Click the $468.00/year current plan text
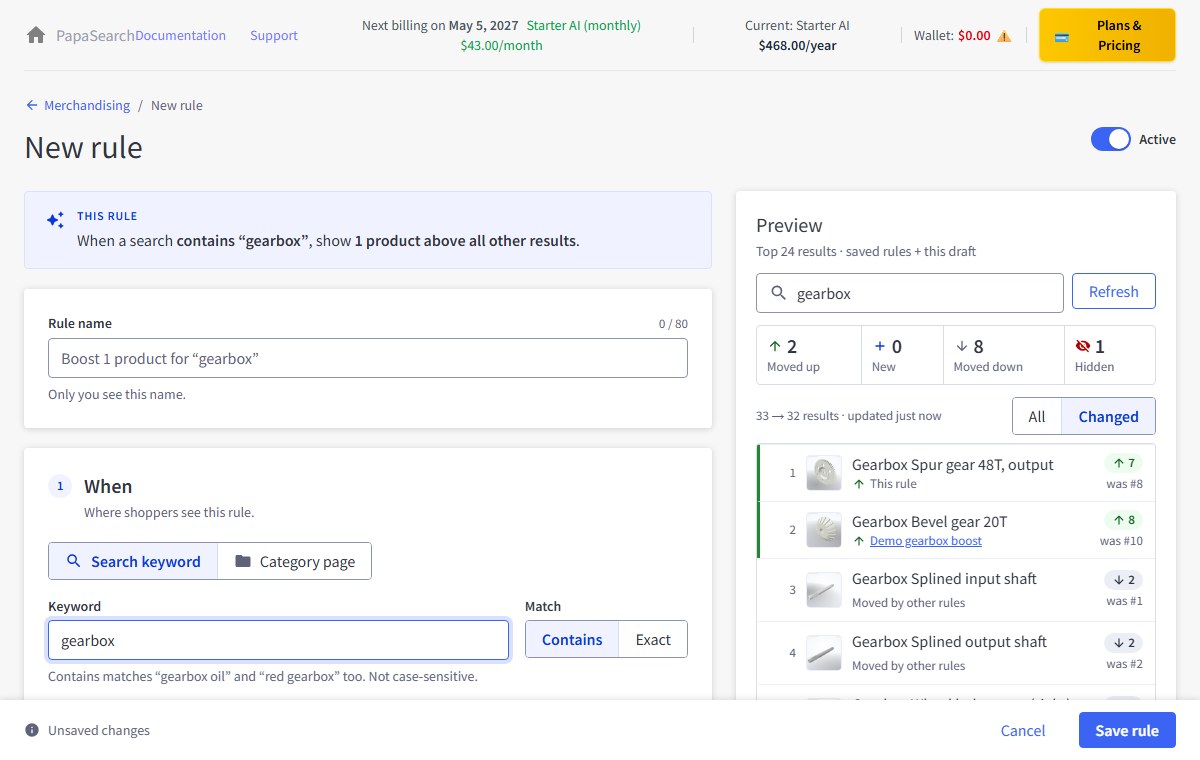Viewport: 1200px width, 760px height. [797, 45]
